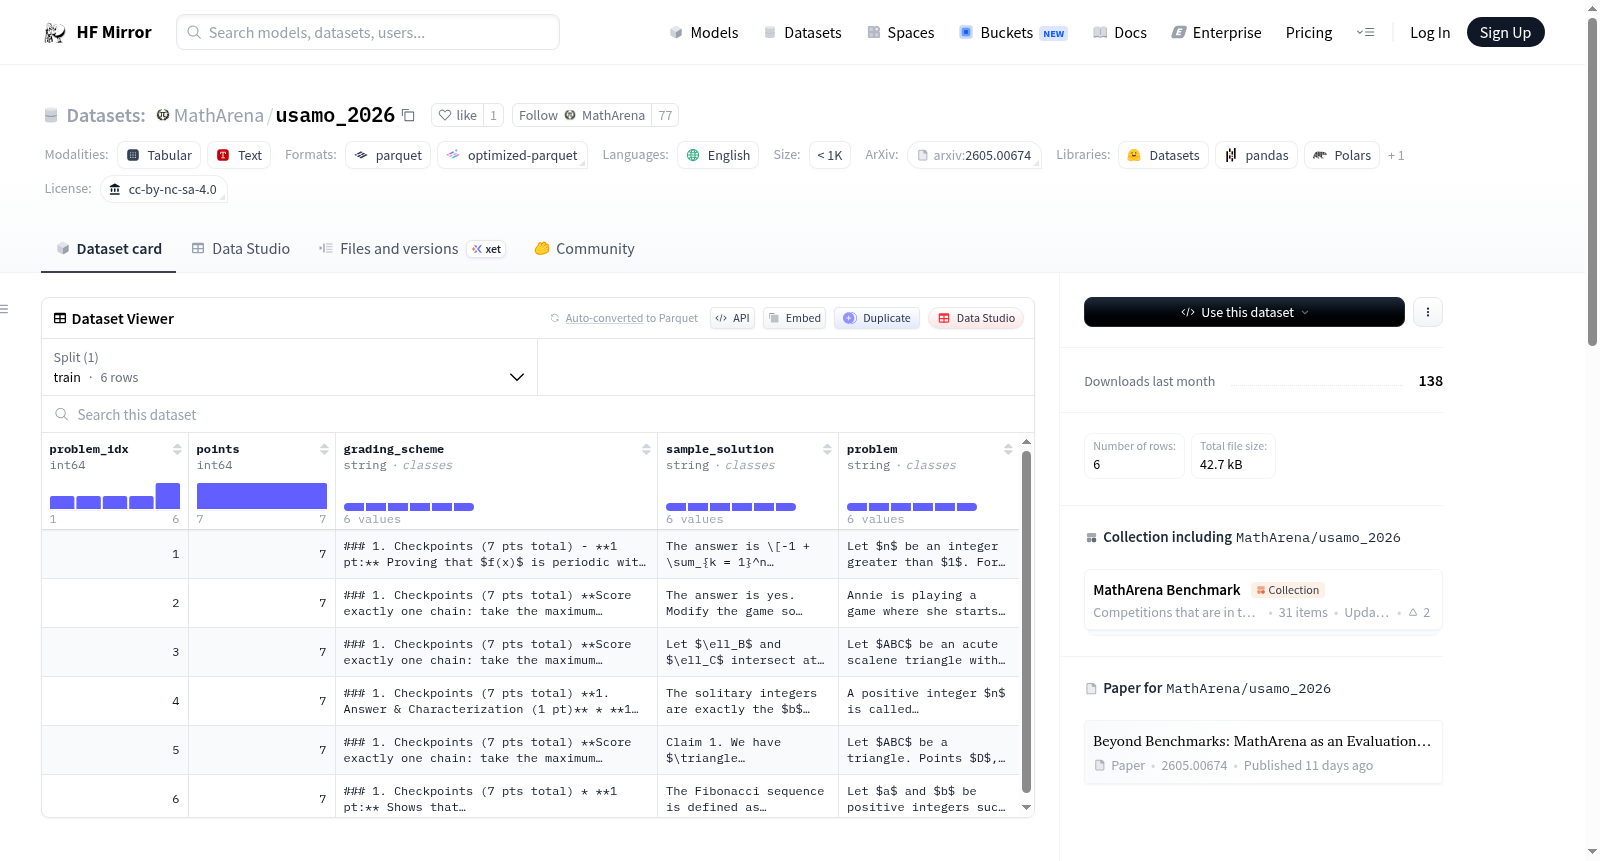
Task: Open the Models menu item
Action: [x=704, y=32]
